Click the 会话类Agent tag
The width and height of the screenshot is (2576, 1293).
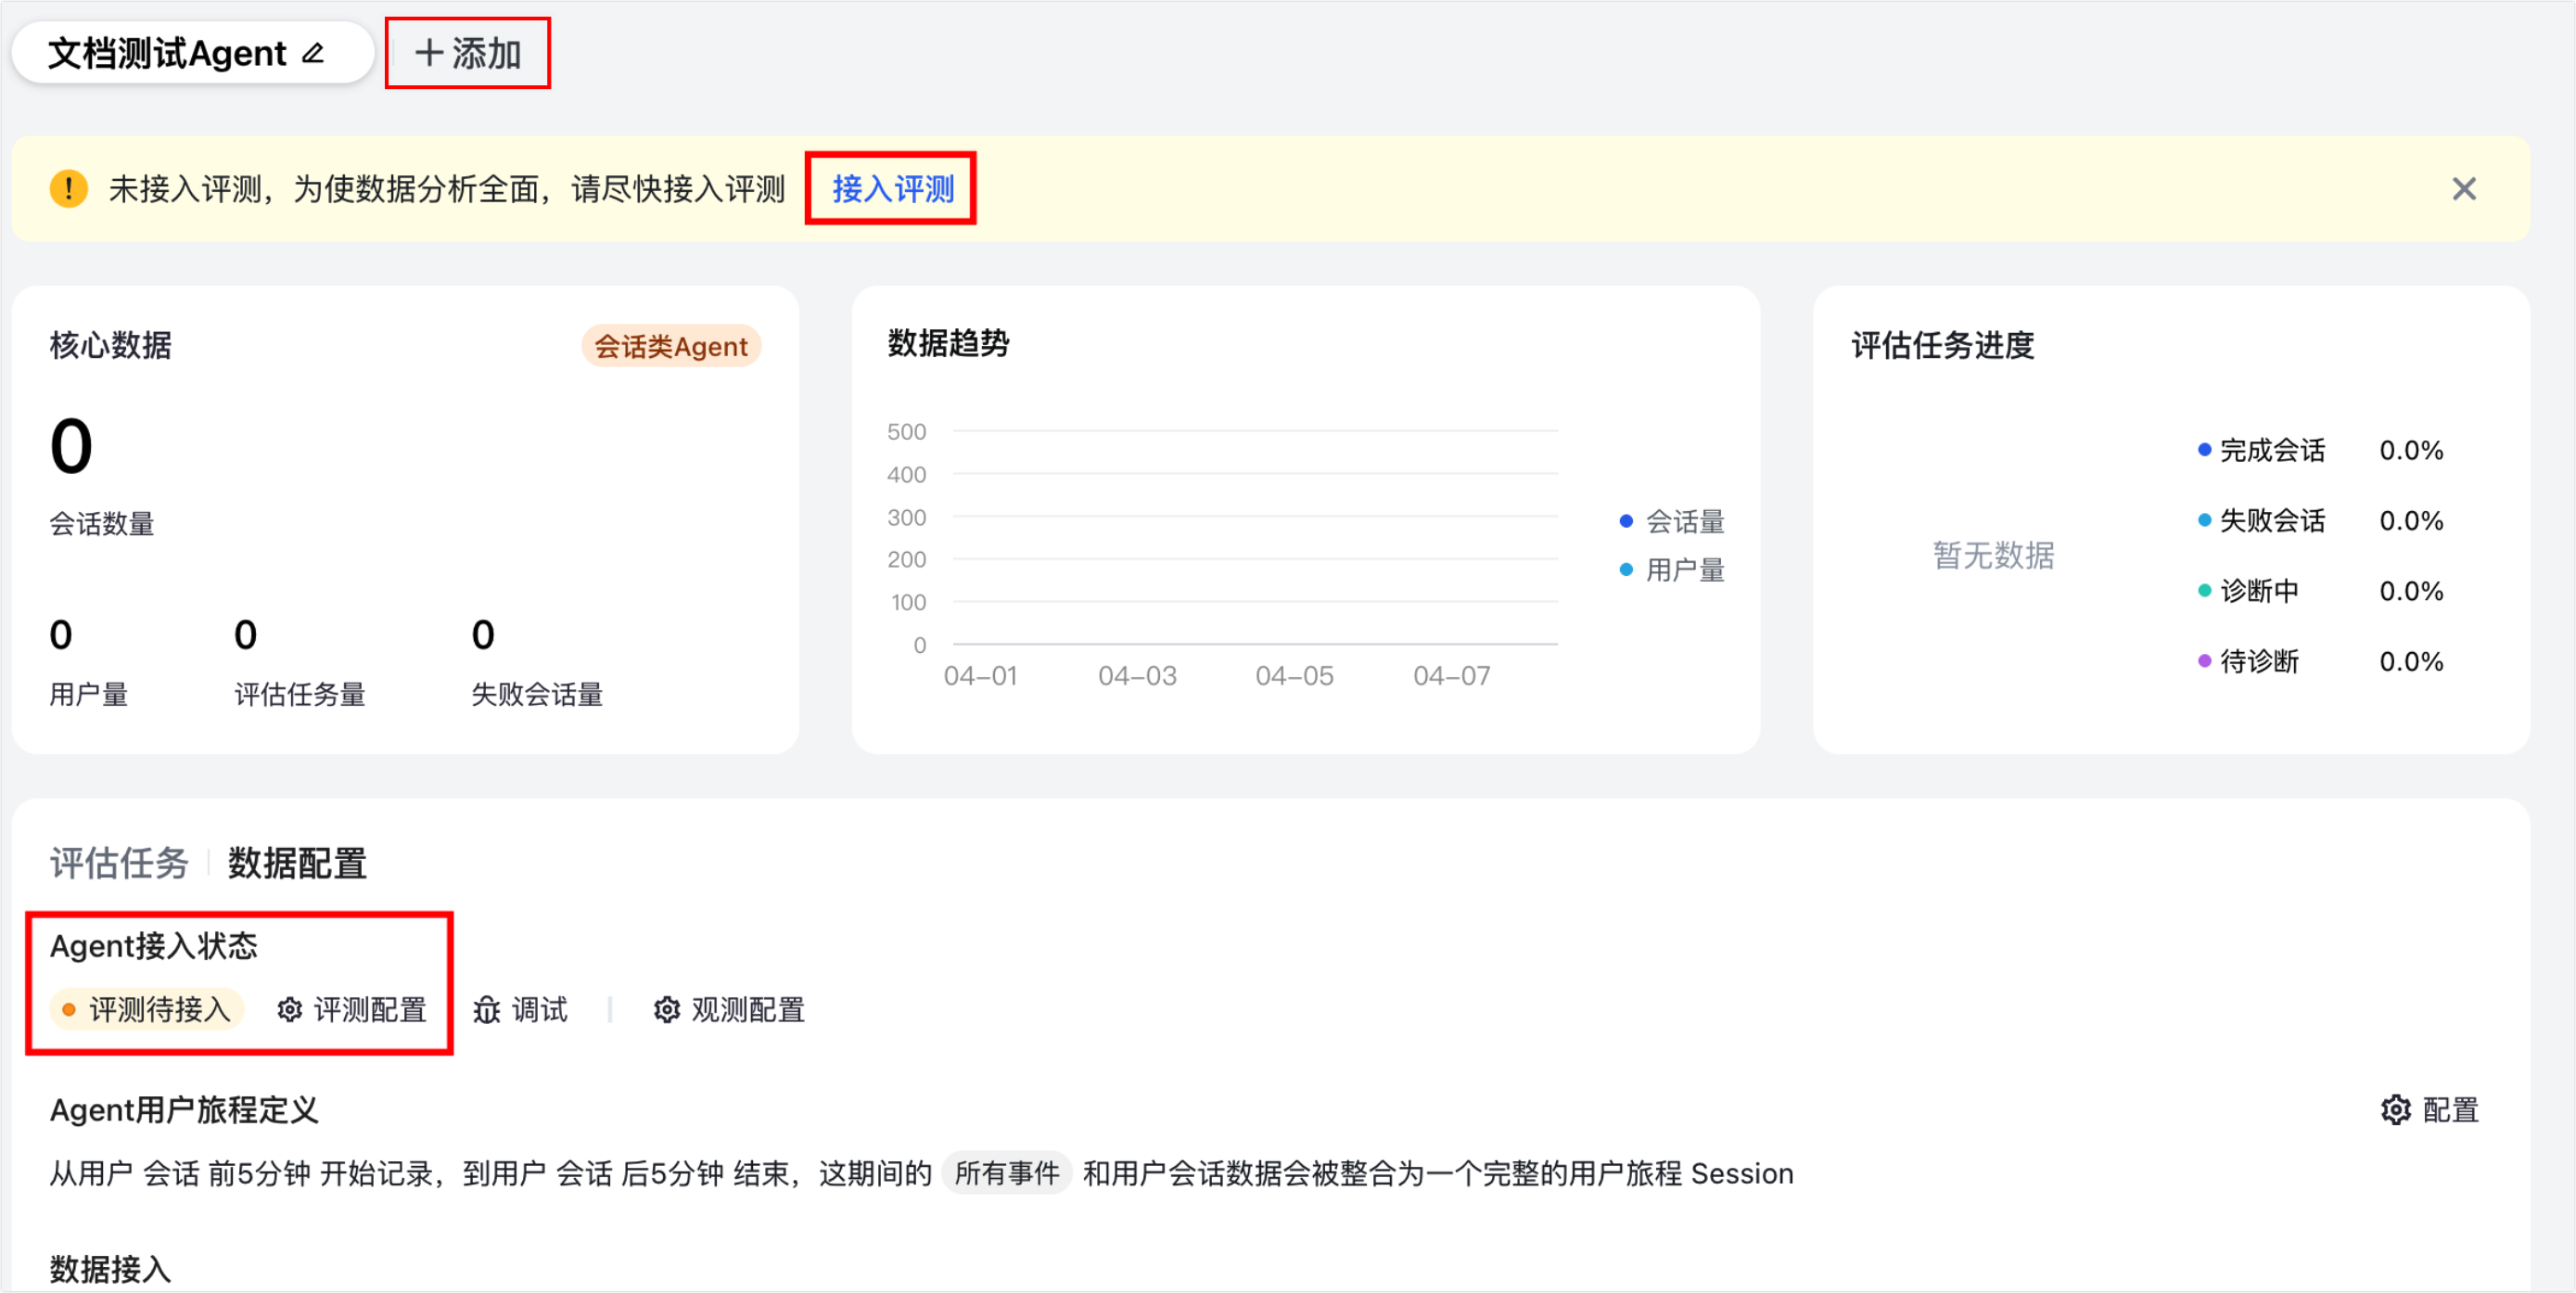click(671, 346)
